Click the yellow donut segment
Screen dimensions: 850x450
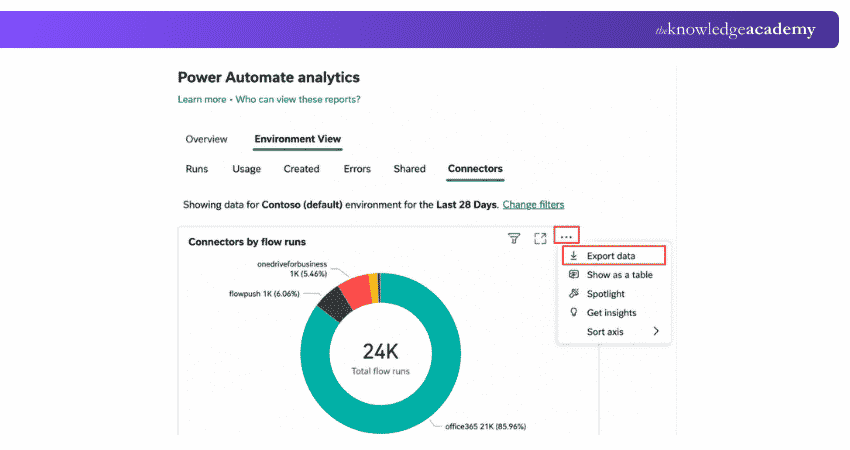[x=374, y=287]
